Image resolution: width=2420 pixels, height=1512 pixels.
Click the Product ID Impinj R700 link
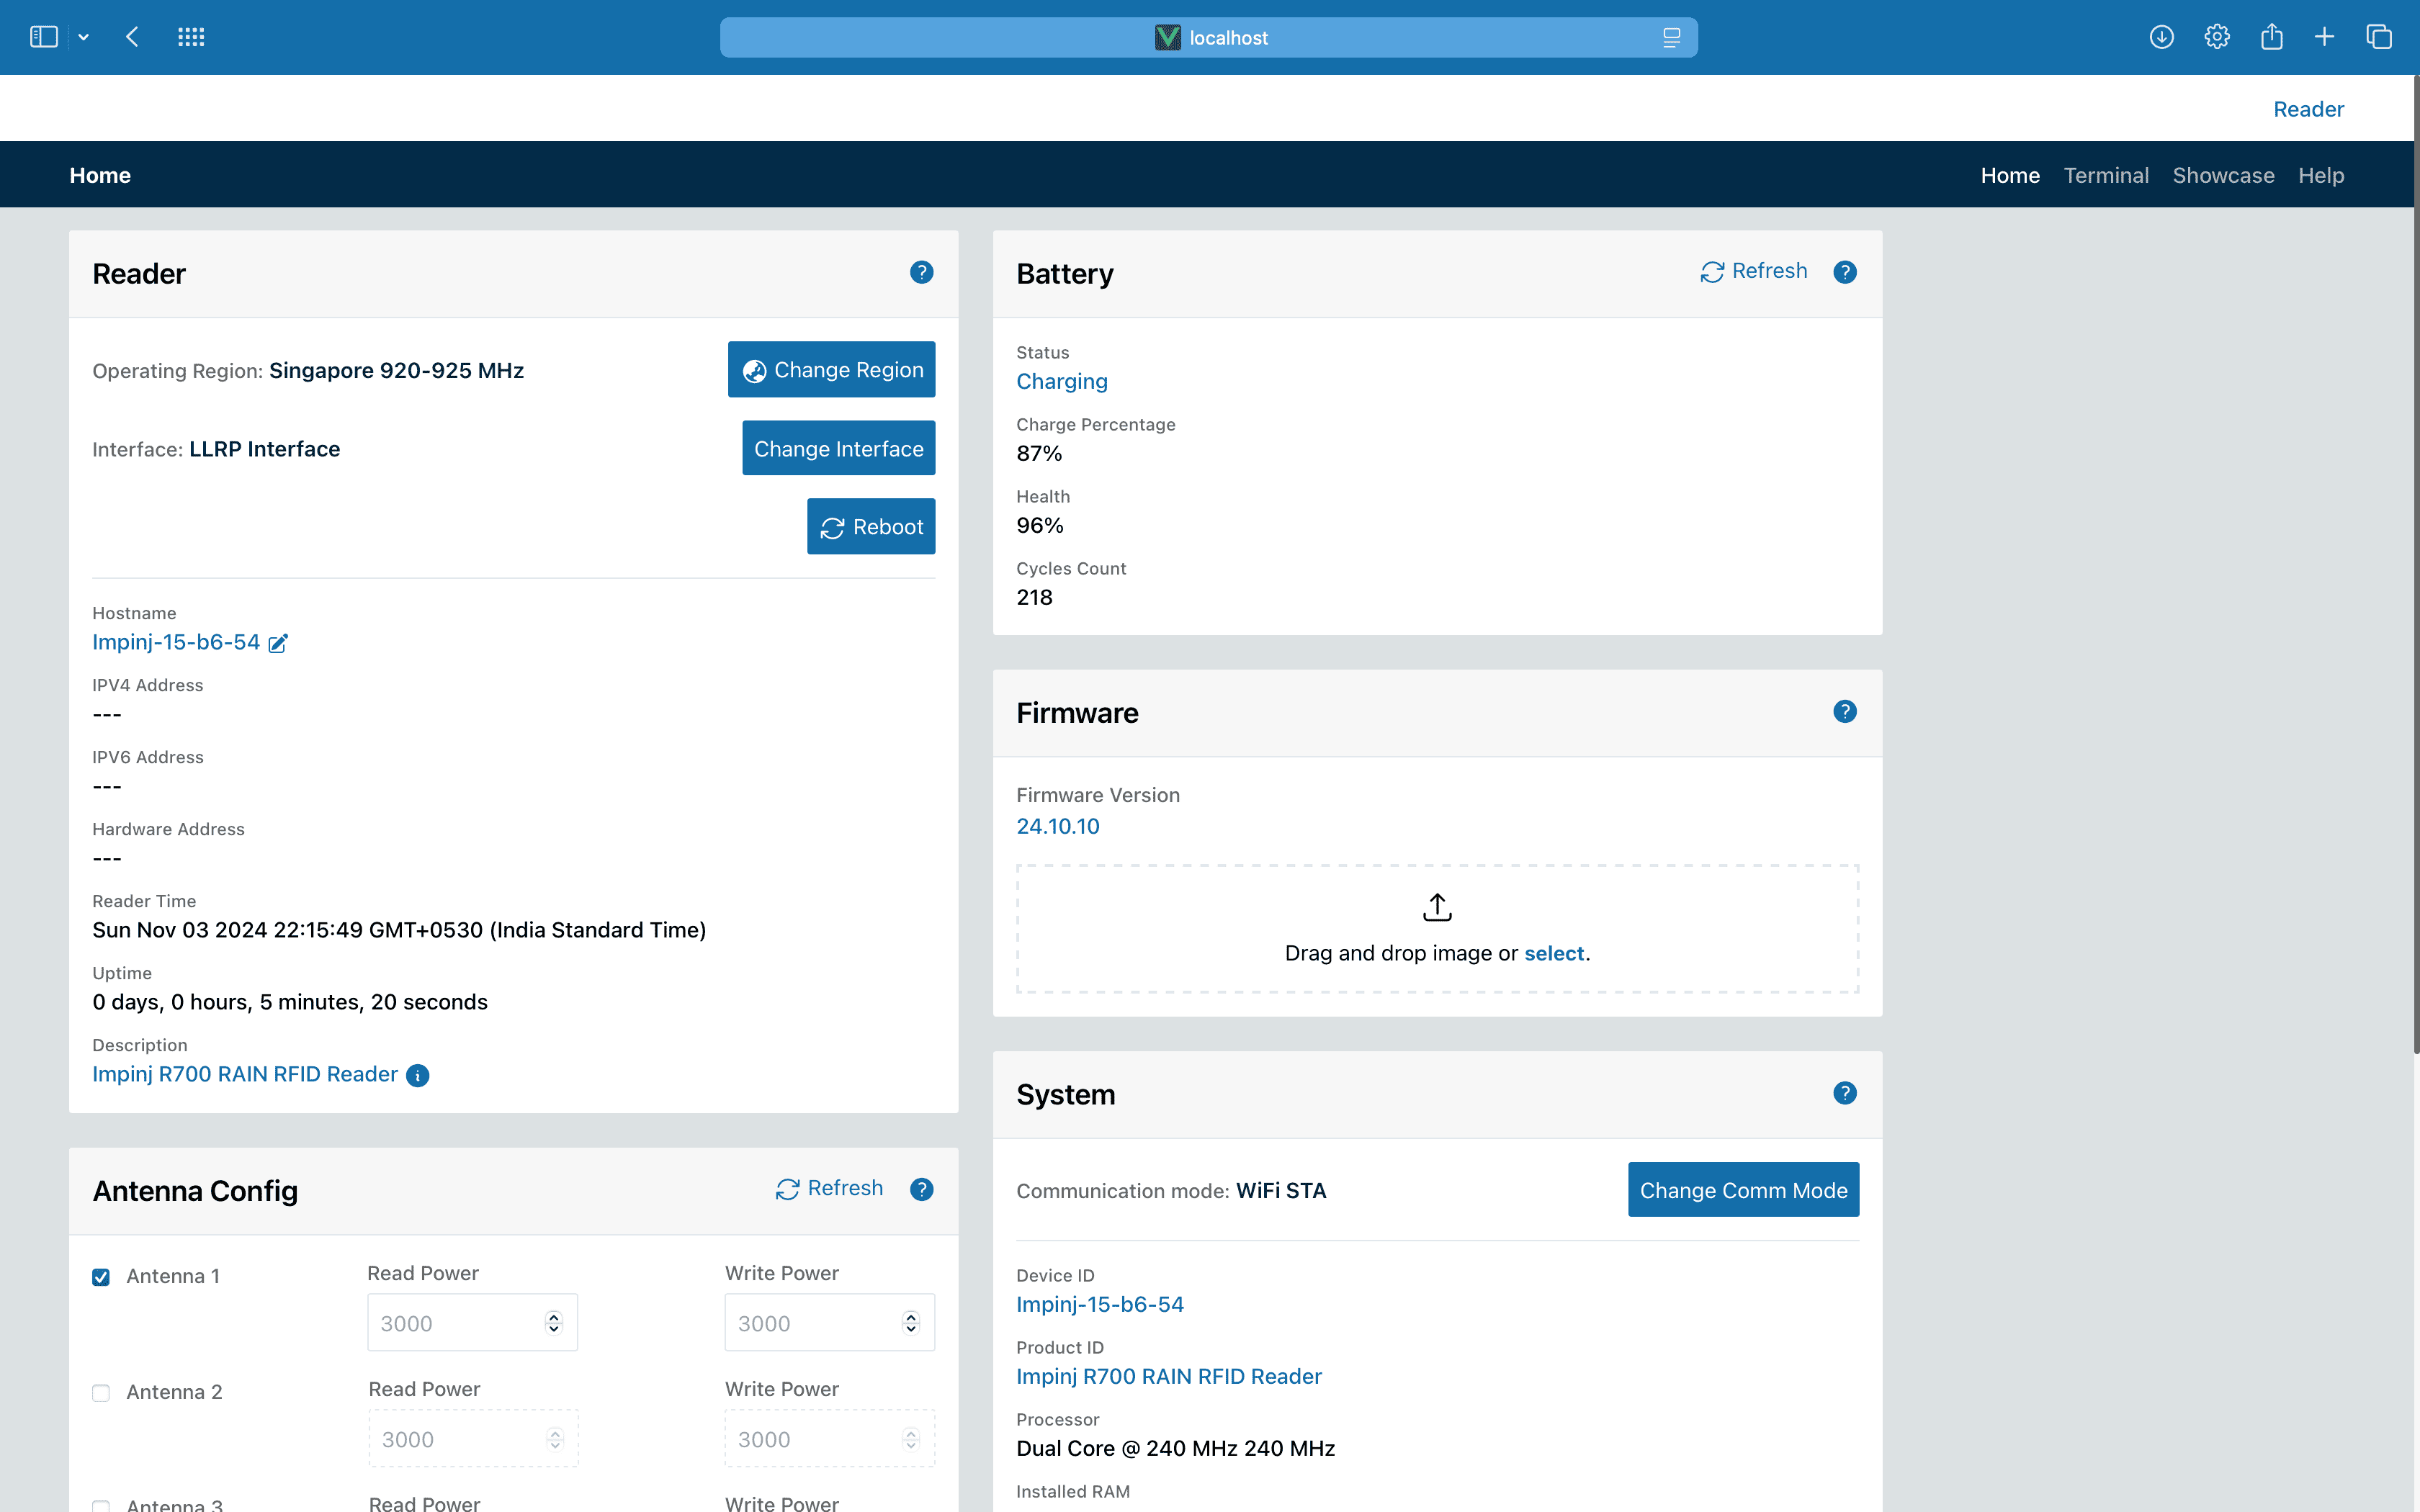click(1169, 1376)
